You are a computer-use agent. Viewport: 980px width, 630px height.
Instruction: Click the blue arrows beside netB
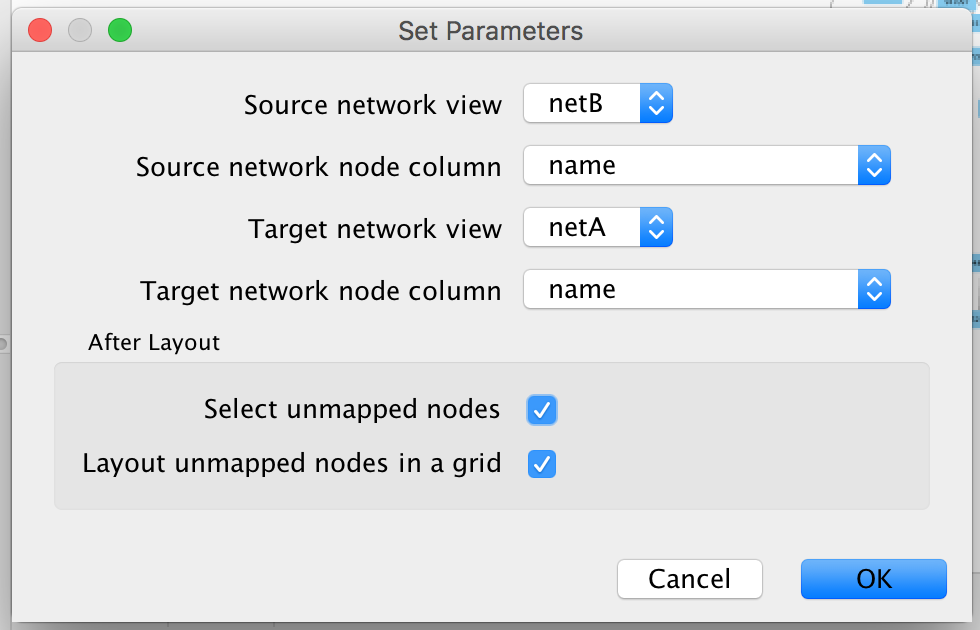(656, 103)
